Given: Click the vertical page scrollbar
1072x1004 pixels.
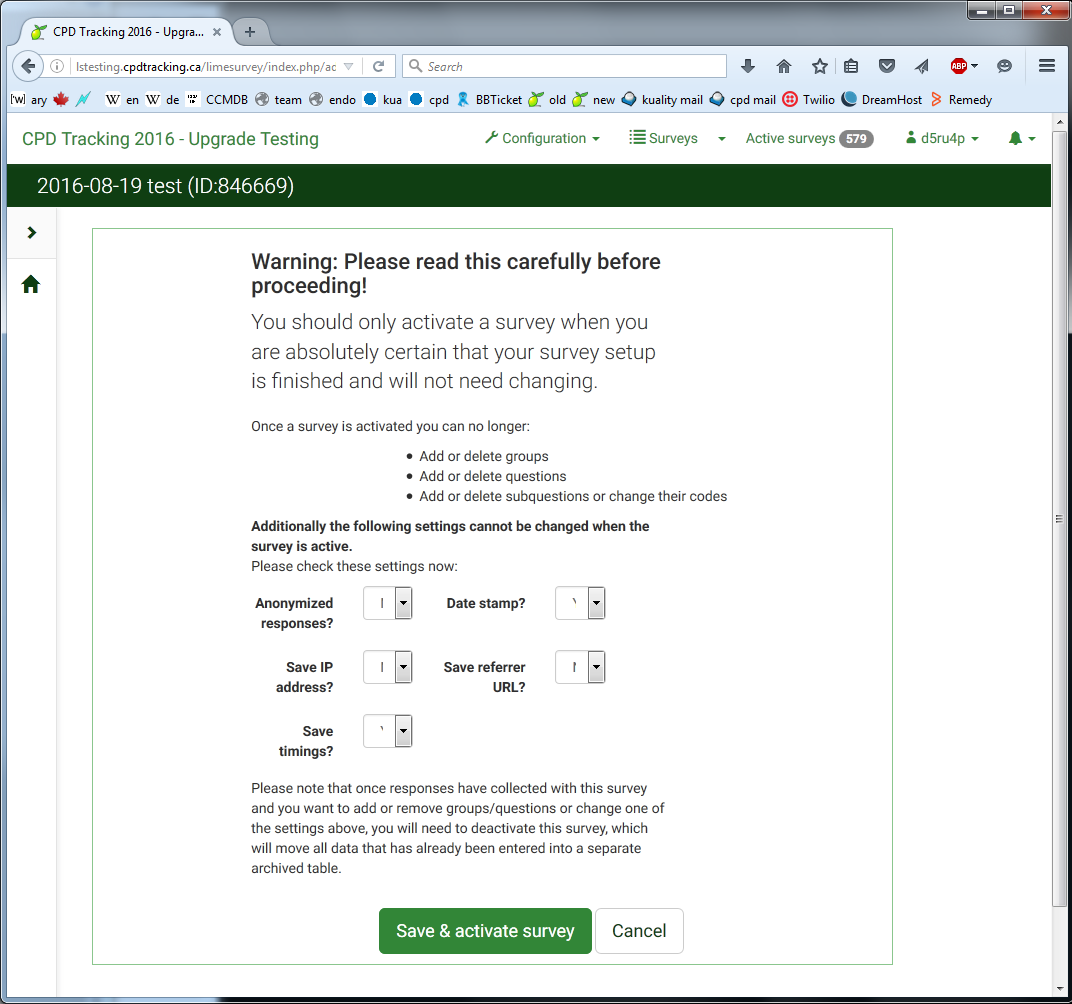Looking at the screenshot, I should (1059, 519).
